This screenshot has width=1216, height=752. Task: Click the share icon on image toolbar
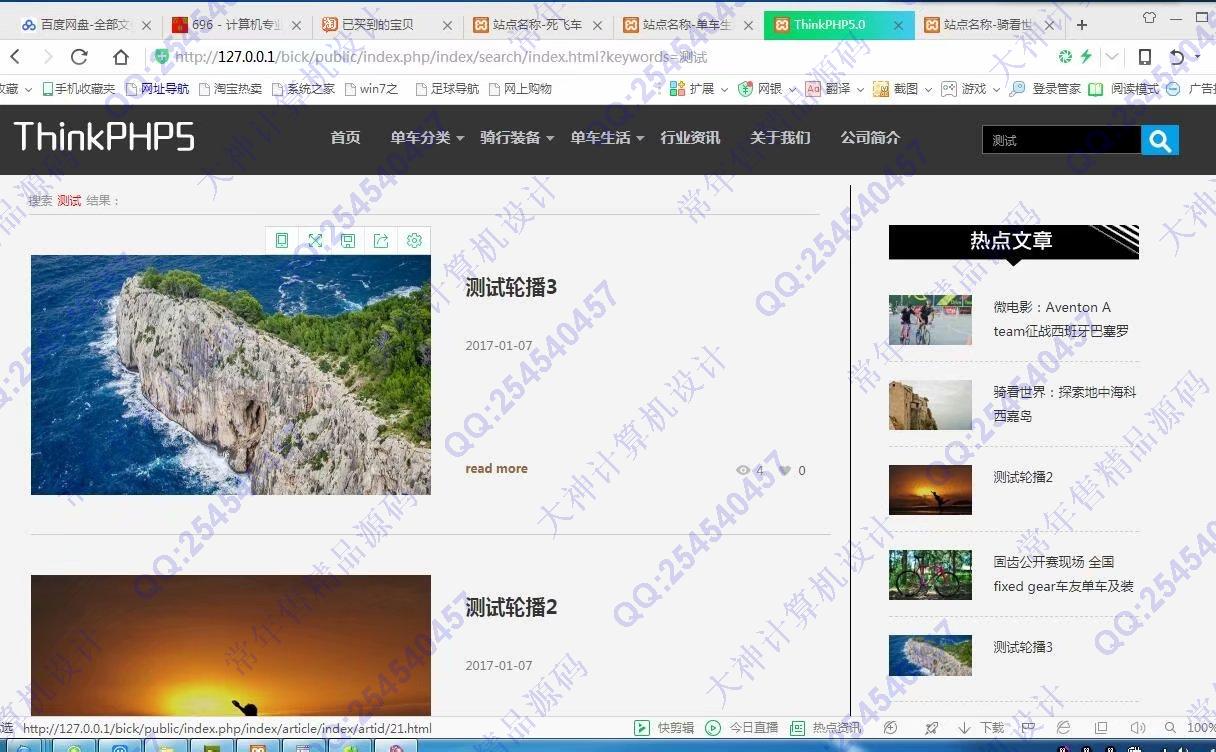point(381,240)
